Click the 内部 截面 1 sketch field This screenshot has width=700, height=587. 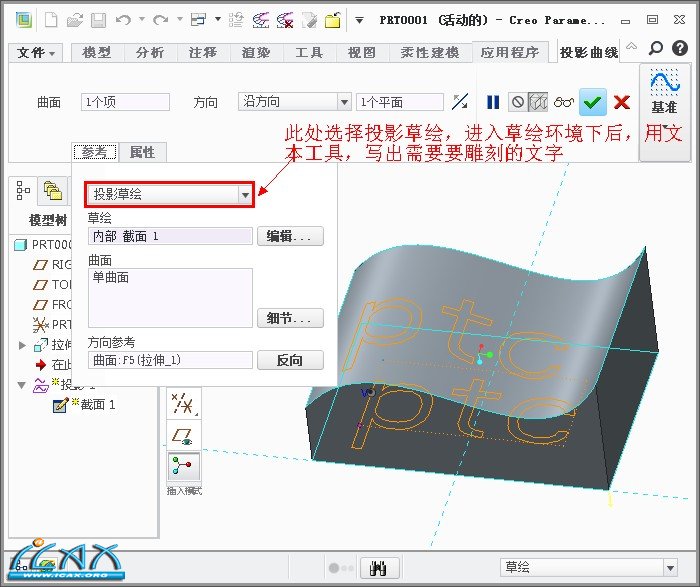click(171, 236)
